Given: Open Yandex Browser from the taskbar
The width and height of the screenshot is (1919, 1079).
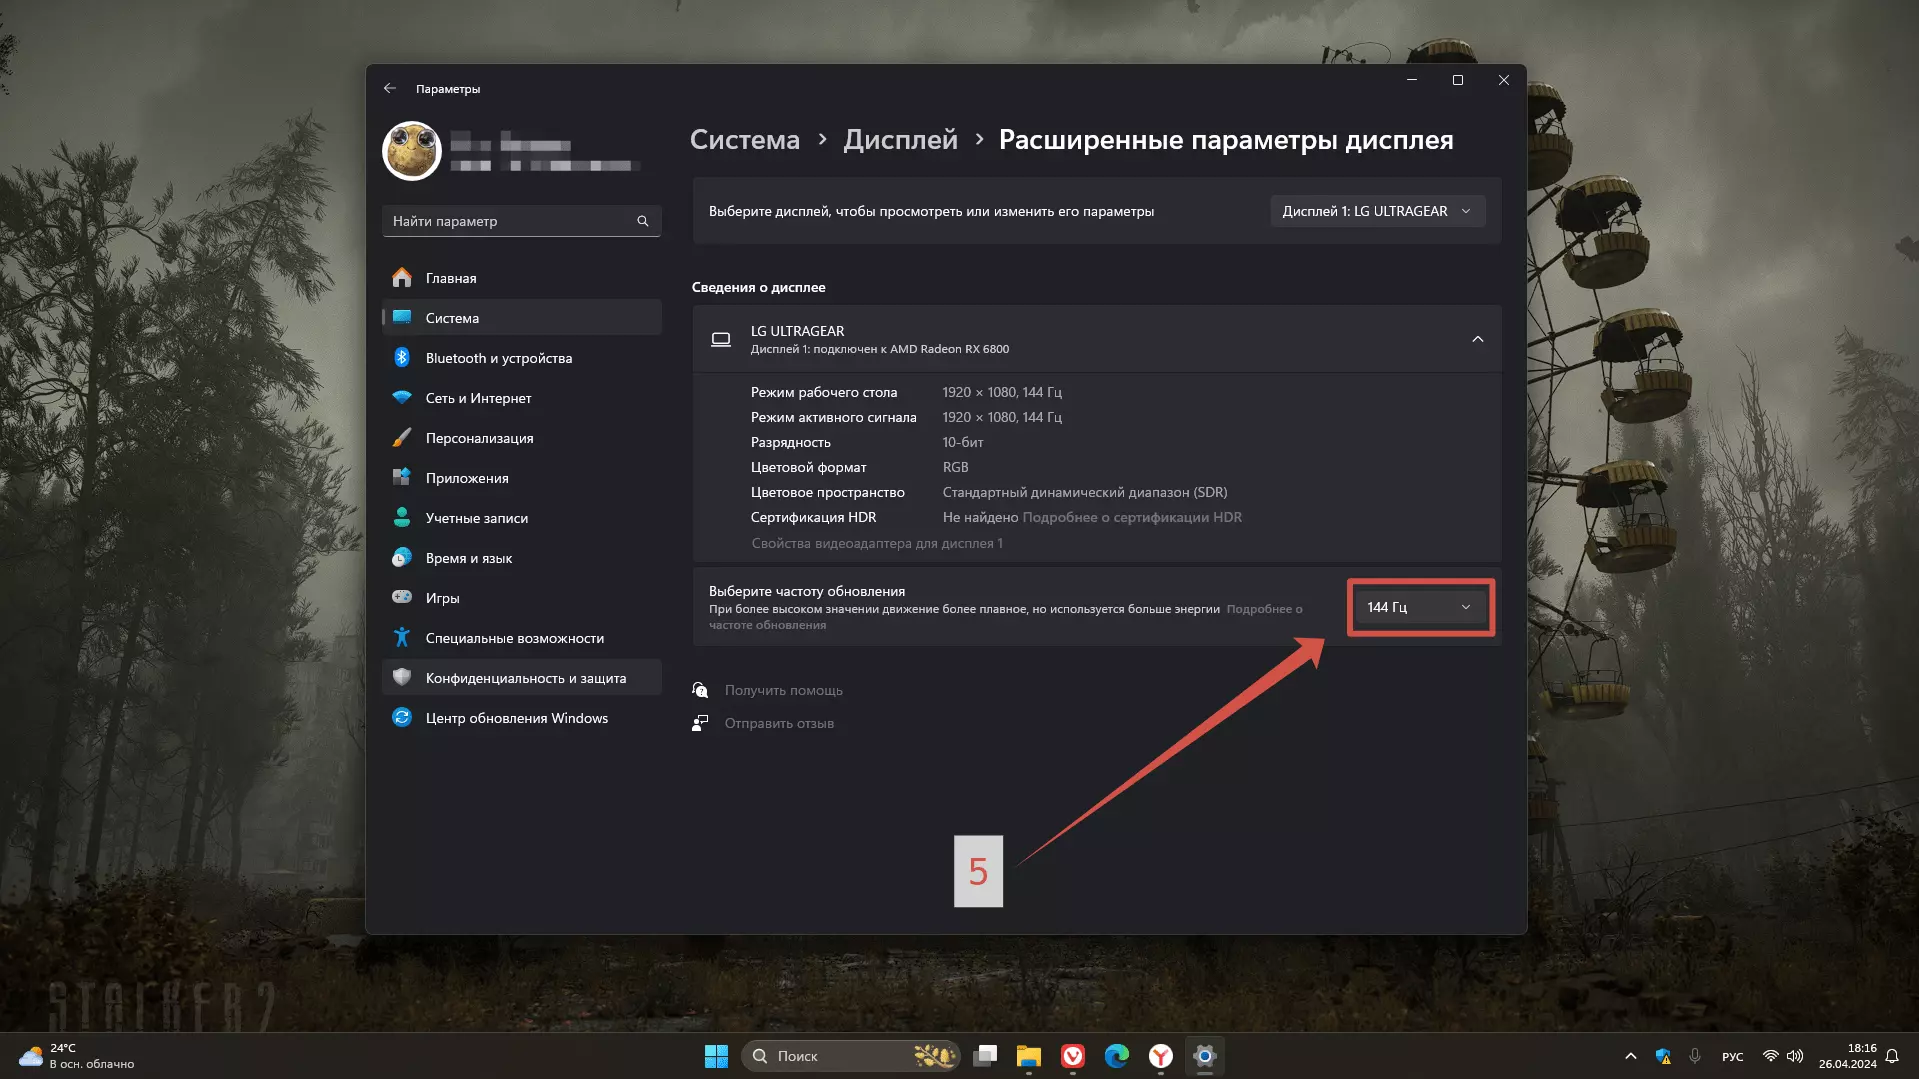Looking at the screenshot, I should 1161,1056.
